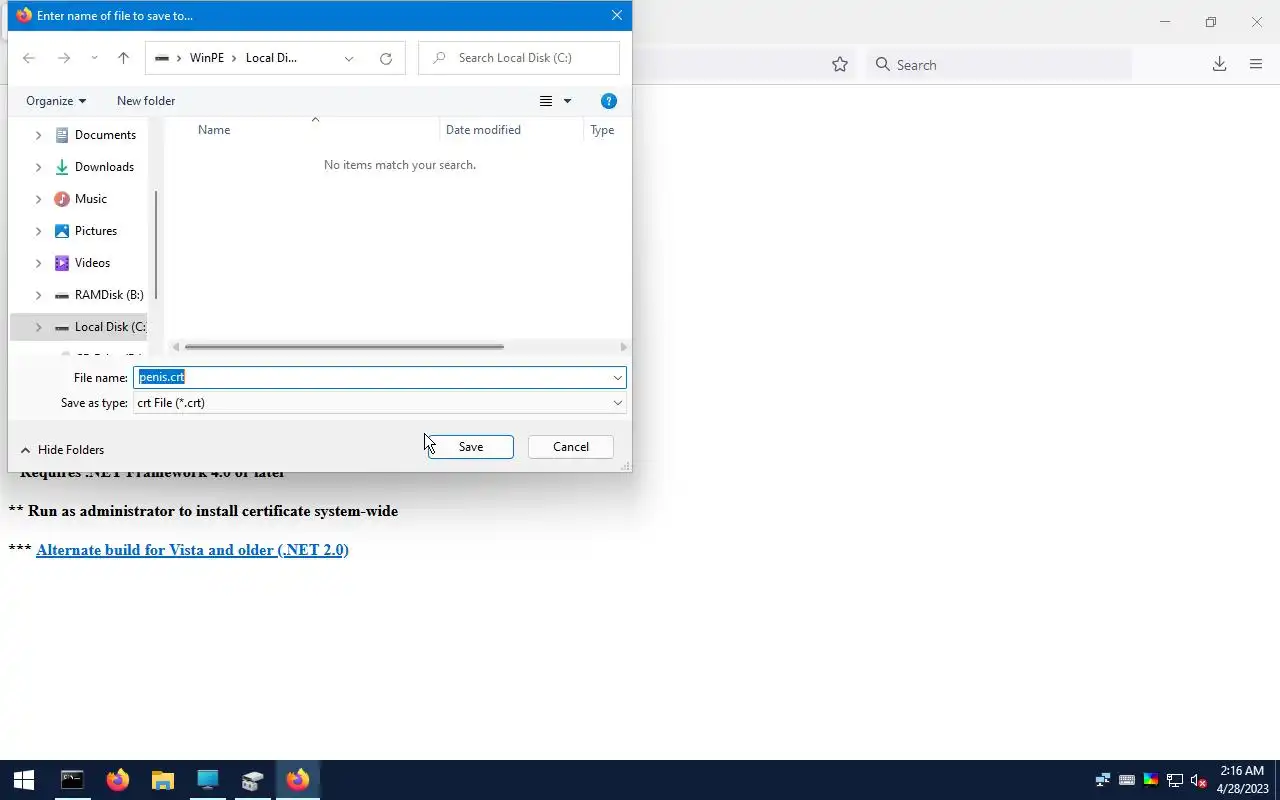
Task: Click the Save button in dialog
Action: pos(470,447)
